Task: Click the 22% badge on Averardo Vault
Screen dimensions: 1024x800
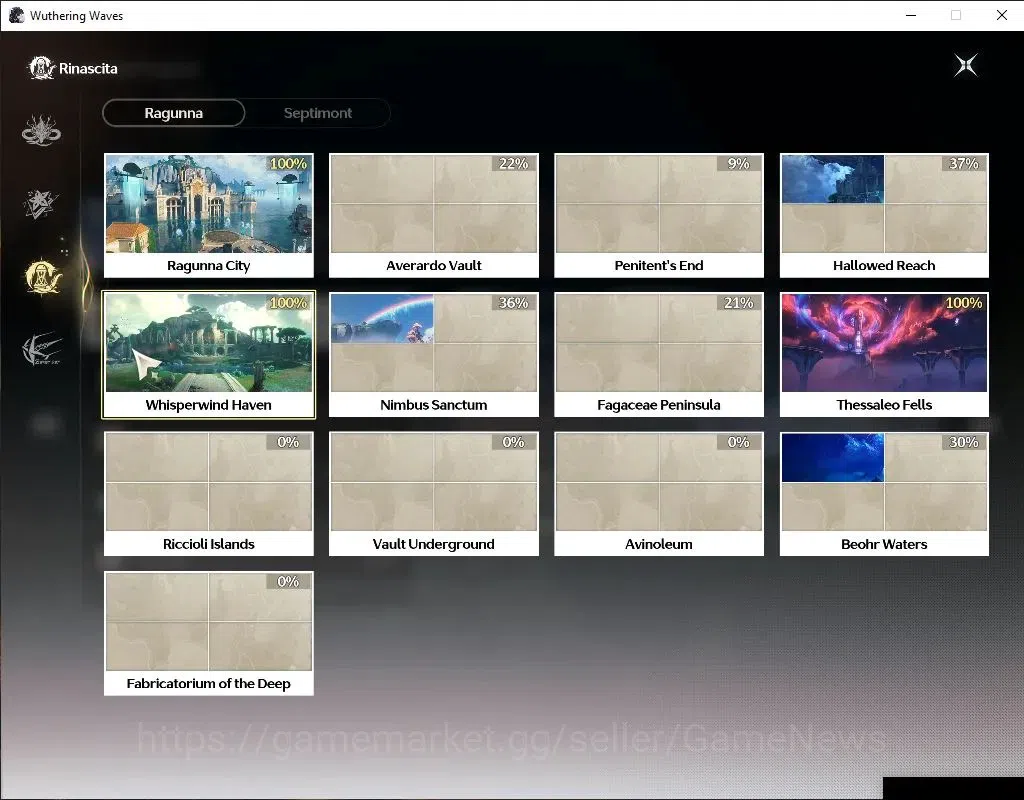Action: click(514, 163)
